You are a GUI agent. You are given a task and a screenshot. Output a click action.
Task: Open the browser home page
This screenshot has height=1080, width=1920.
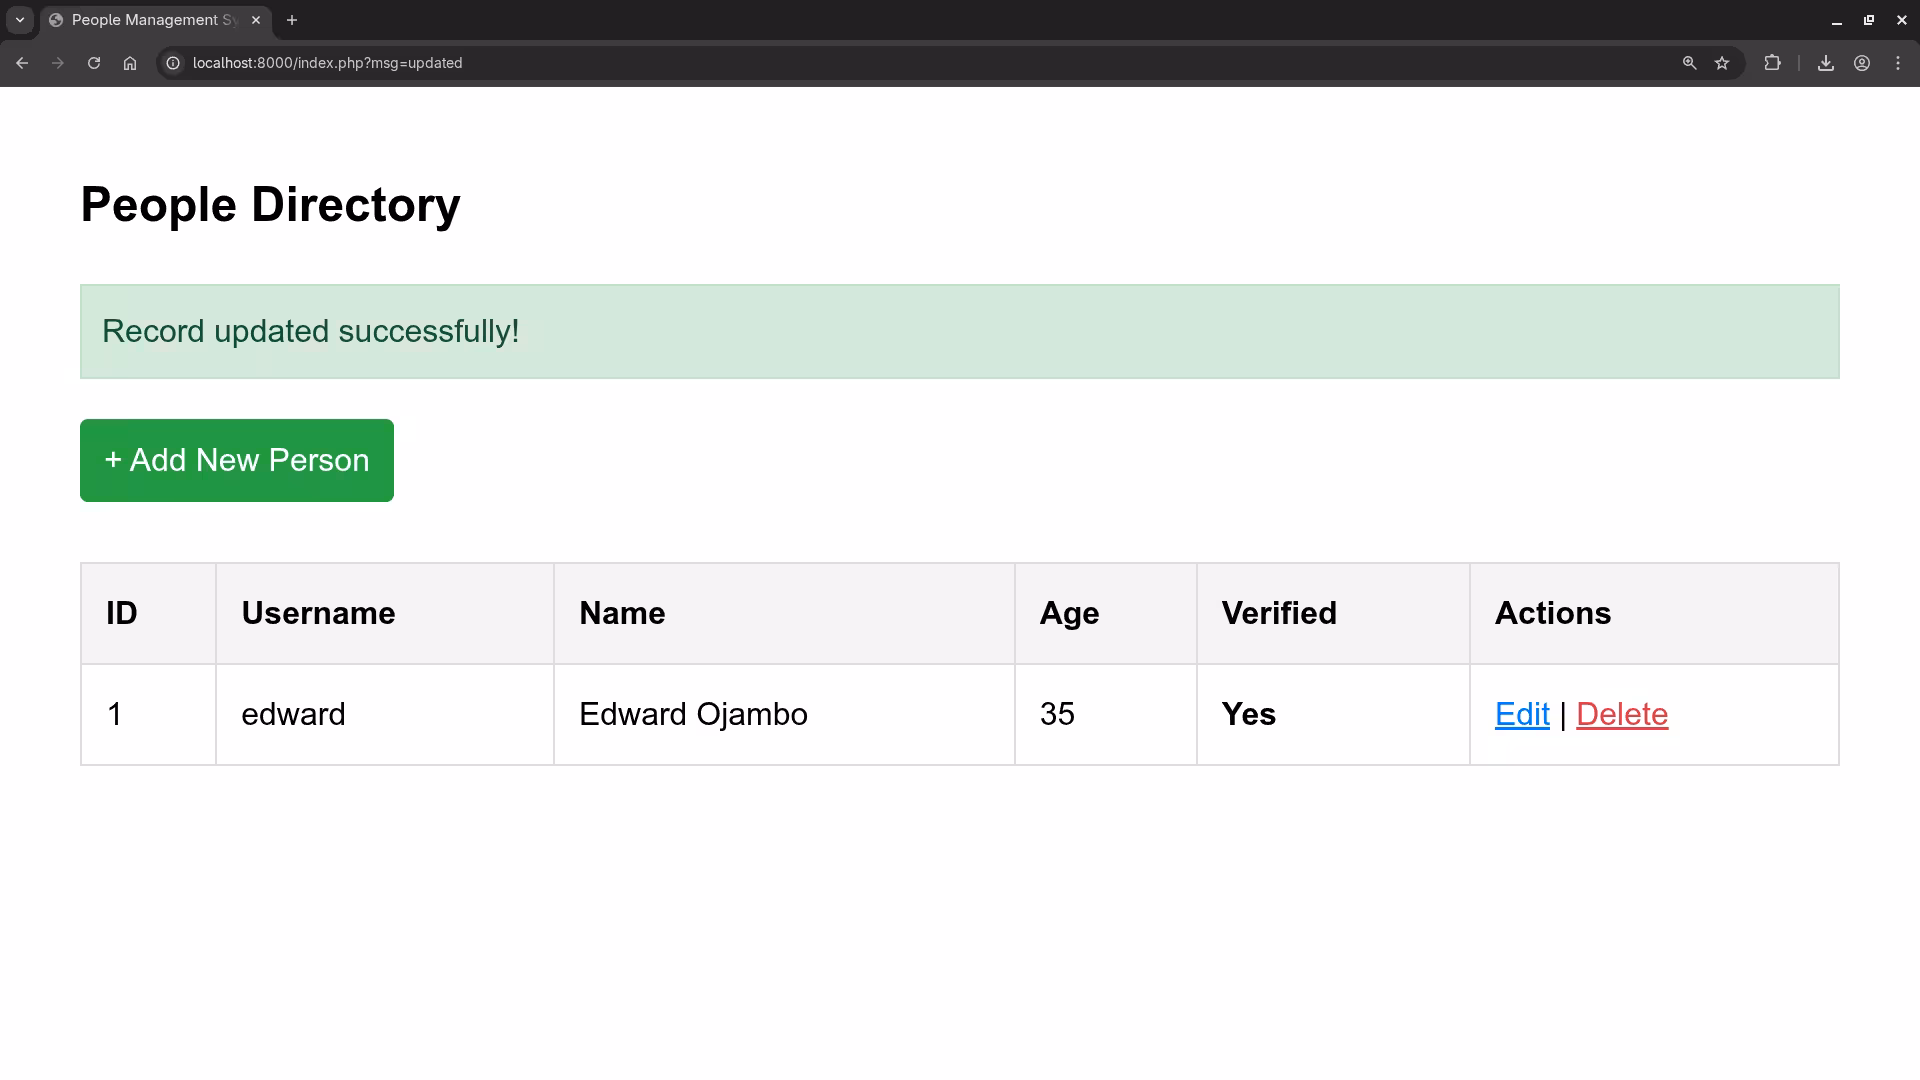(130, 63)
